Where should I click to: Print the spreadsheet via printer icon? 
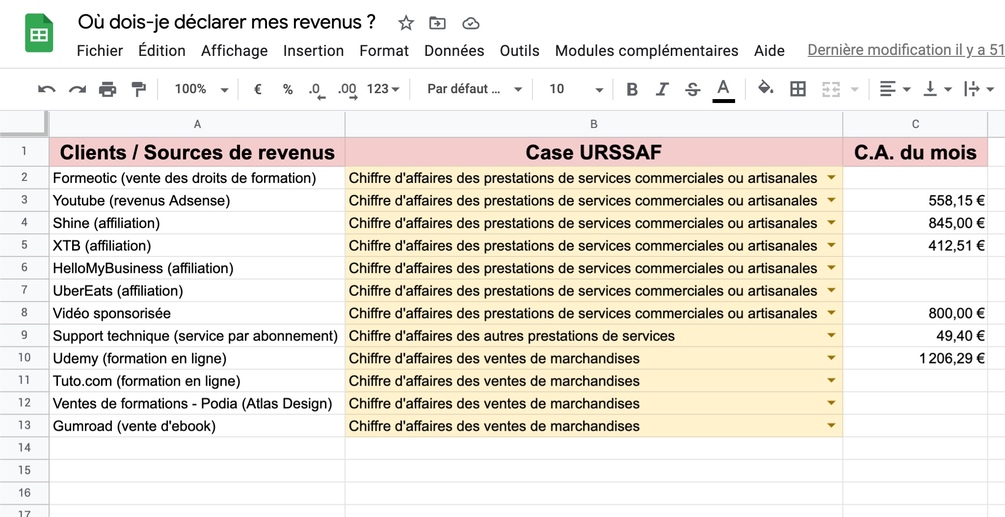pyautogui.click(x=108, y=89)
